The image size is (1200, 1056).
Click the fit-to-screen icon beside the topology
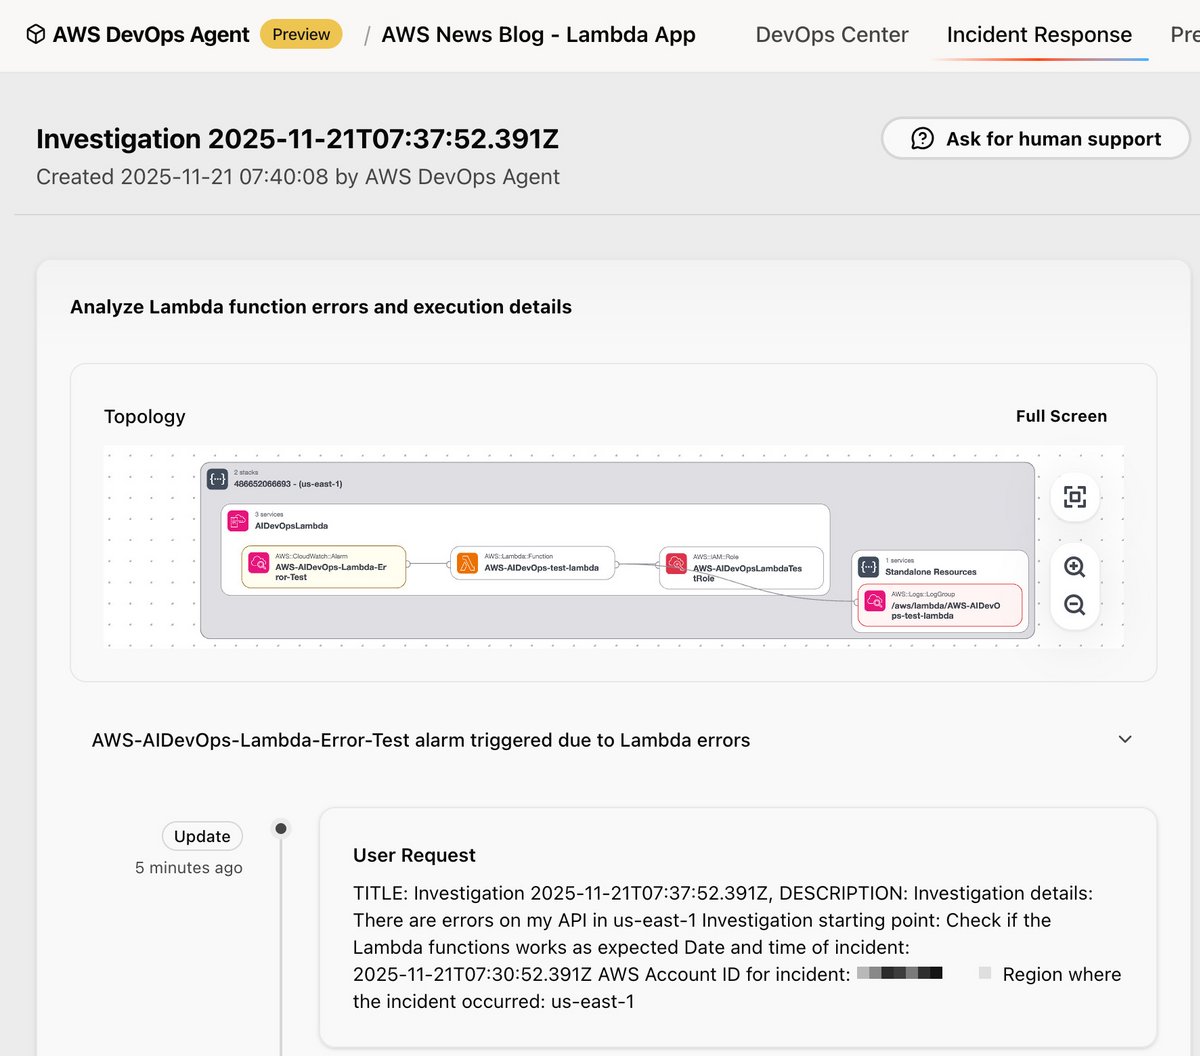coord(1074,497)
